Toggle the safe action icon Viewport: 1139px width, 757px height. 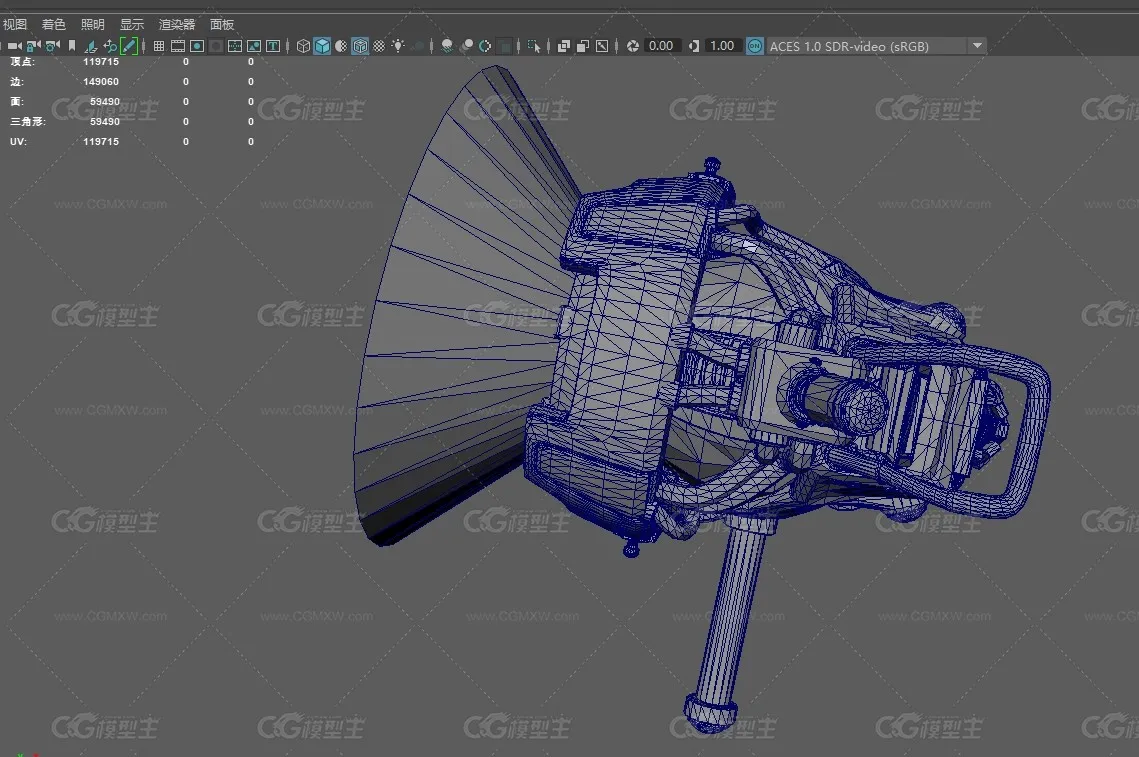point(254,46)
